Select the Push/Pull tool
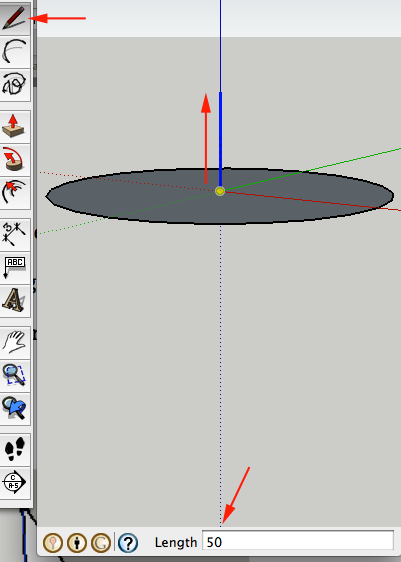This screenshot has height=562, width=401. click(x=14, y=127)
